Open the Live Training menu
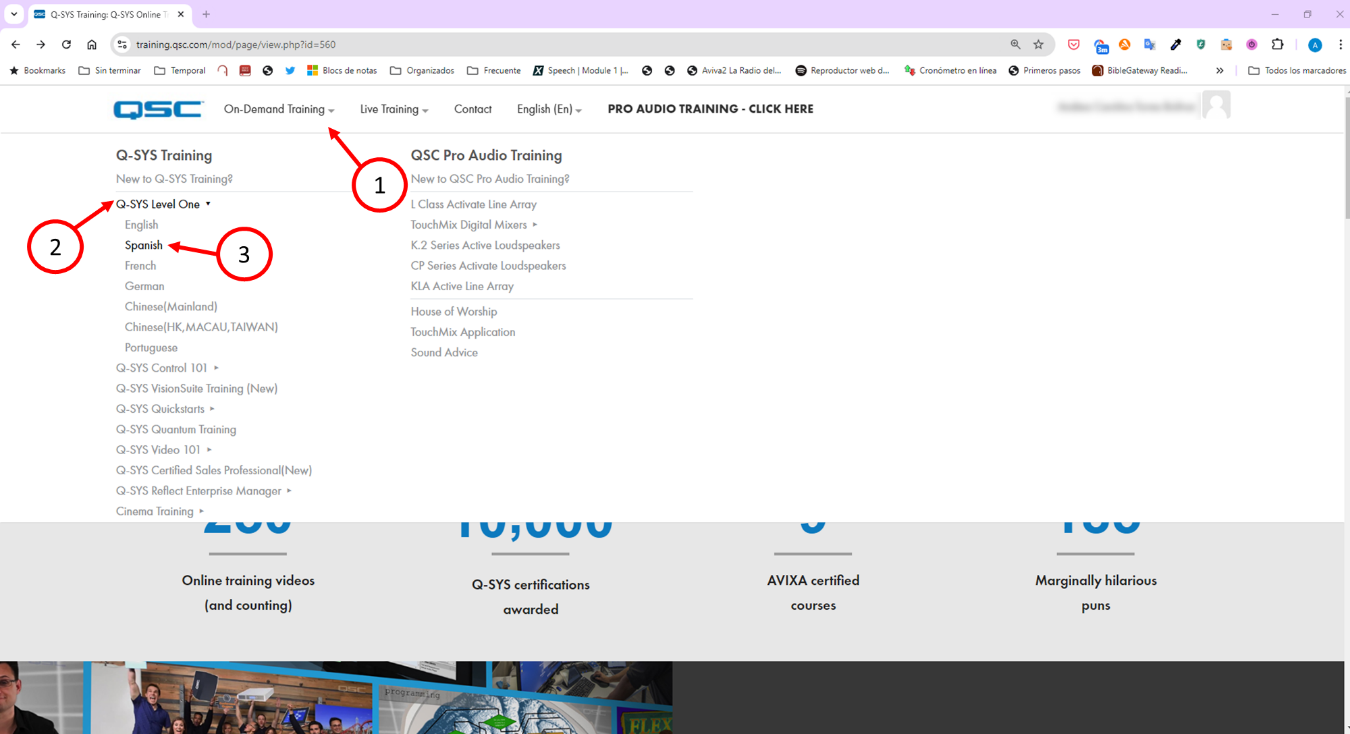This screenshot has width=1350, height=734. tap(394, 109)
